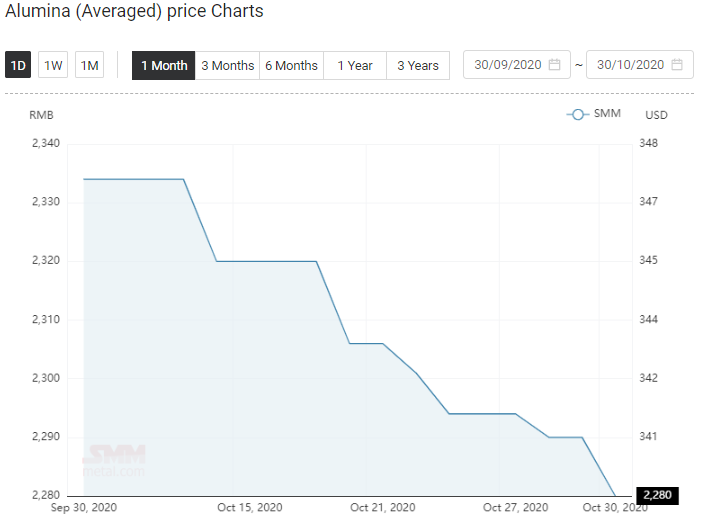Select the 1 Month range tab
704x528 pixels.
(164, 66)
